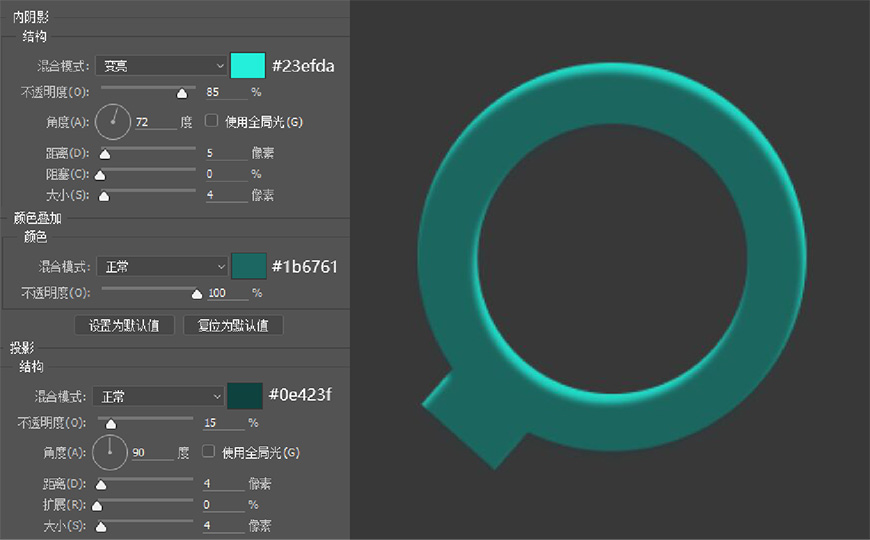This screenshot has height=540, width=870.
Task: Enable global light for Inner Shadow
Action: click(x=211, y=121)
